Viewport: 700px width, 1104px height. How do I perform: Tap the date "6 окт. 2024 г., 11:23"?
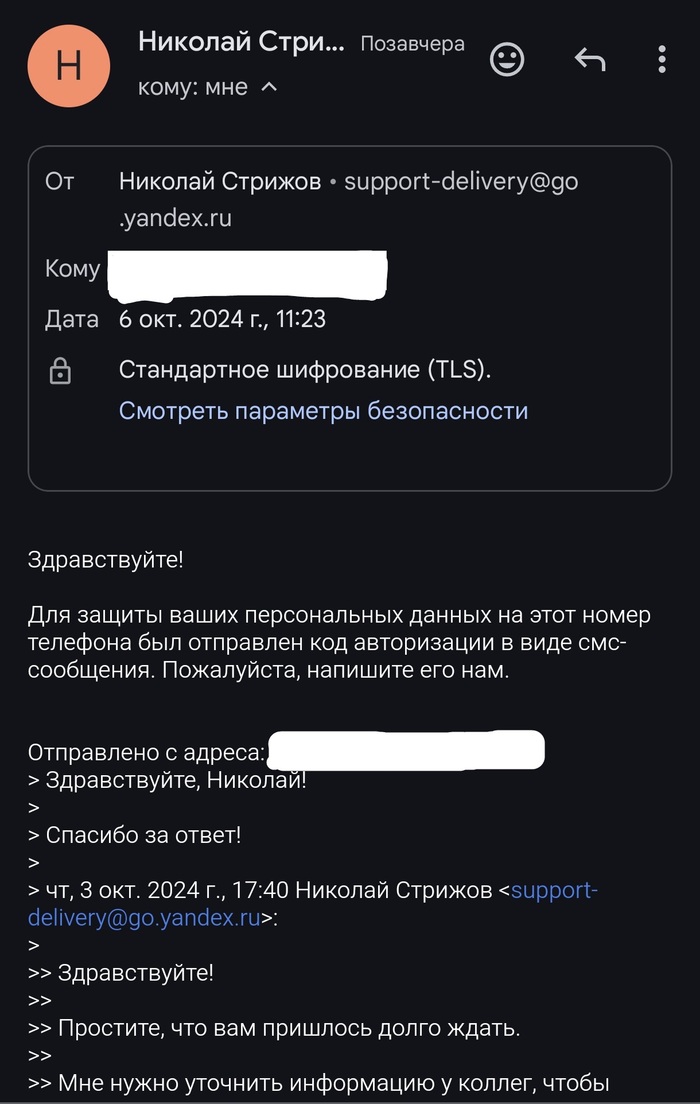click(222, 320)
